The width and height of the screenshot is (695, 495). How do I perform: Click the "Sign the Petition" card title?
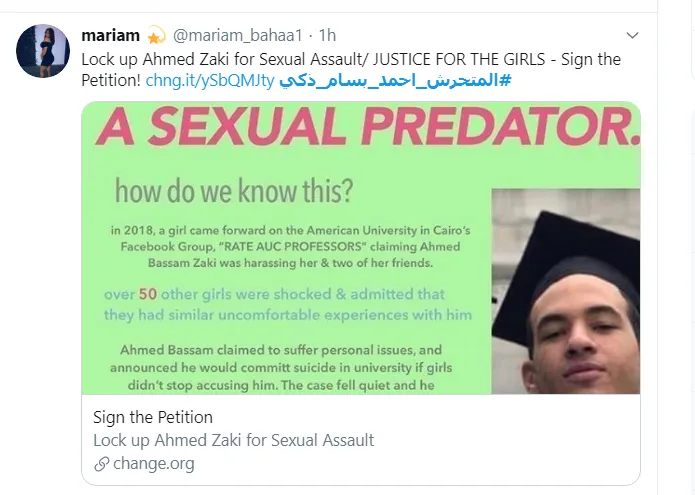(153, 417)
